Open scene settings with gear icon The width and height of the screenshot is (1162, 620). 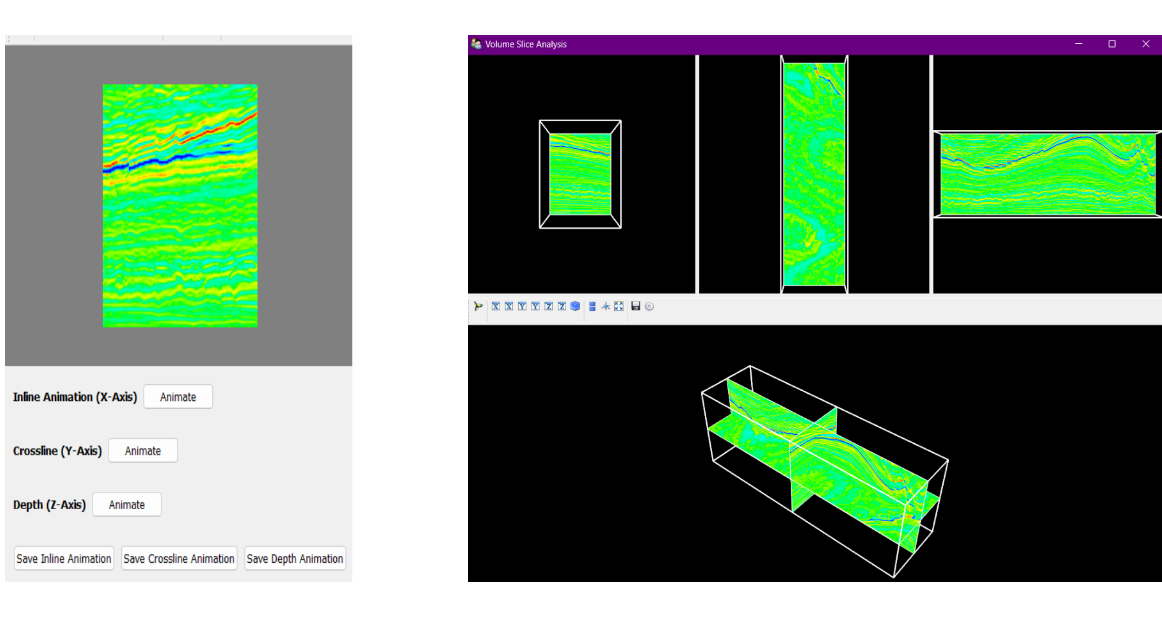point(649,307)
